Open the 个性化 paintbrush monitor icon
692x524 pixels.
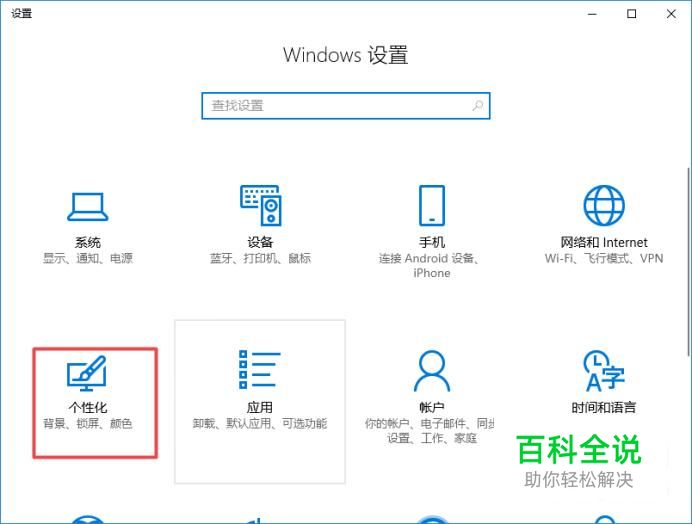point(87,373)
